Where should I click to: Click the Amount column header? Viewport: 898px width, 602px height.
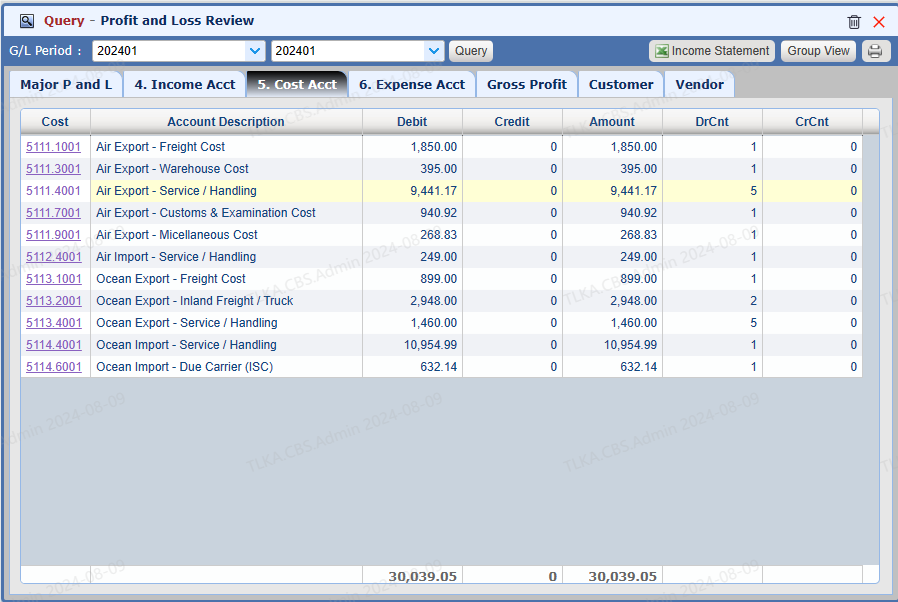(612, 121)
